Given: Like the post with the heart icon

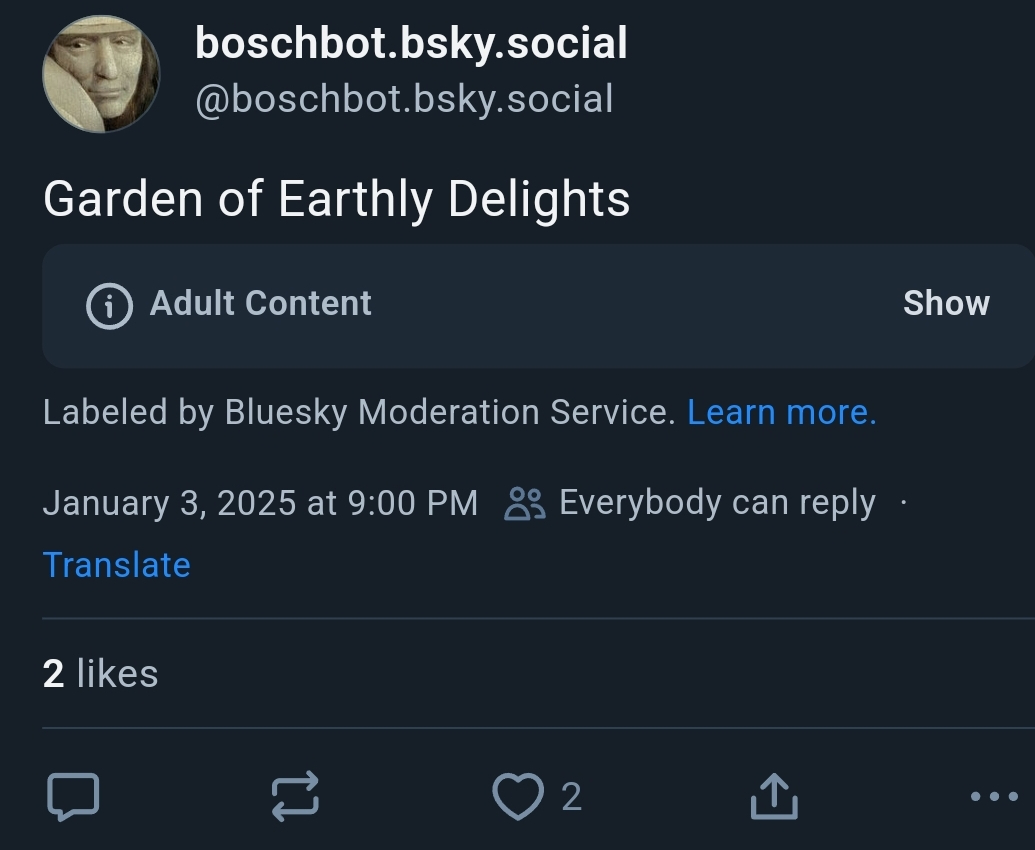Looking at the screenshot, I should 517,797.
